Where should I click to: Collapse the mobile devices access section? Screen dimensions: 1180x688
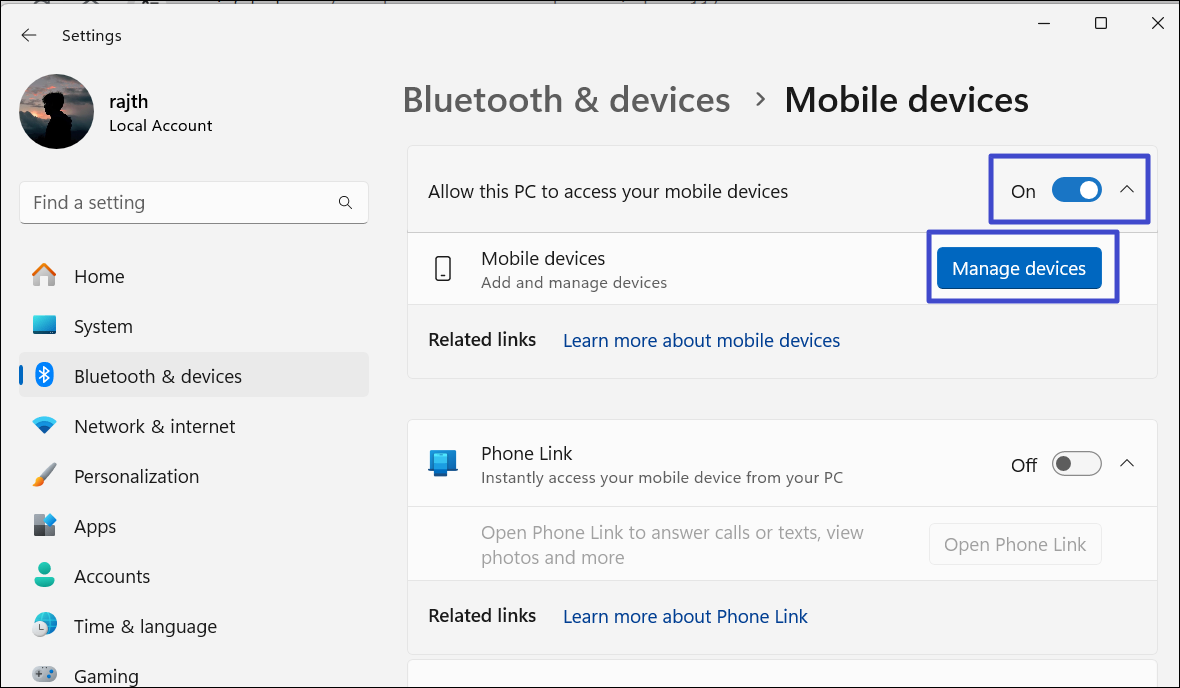[1127, 190]
